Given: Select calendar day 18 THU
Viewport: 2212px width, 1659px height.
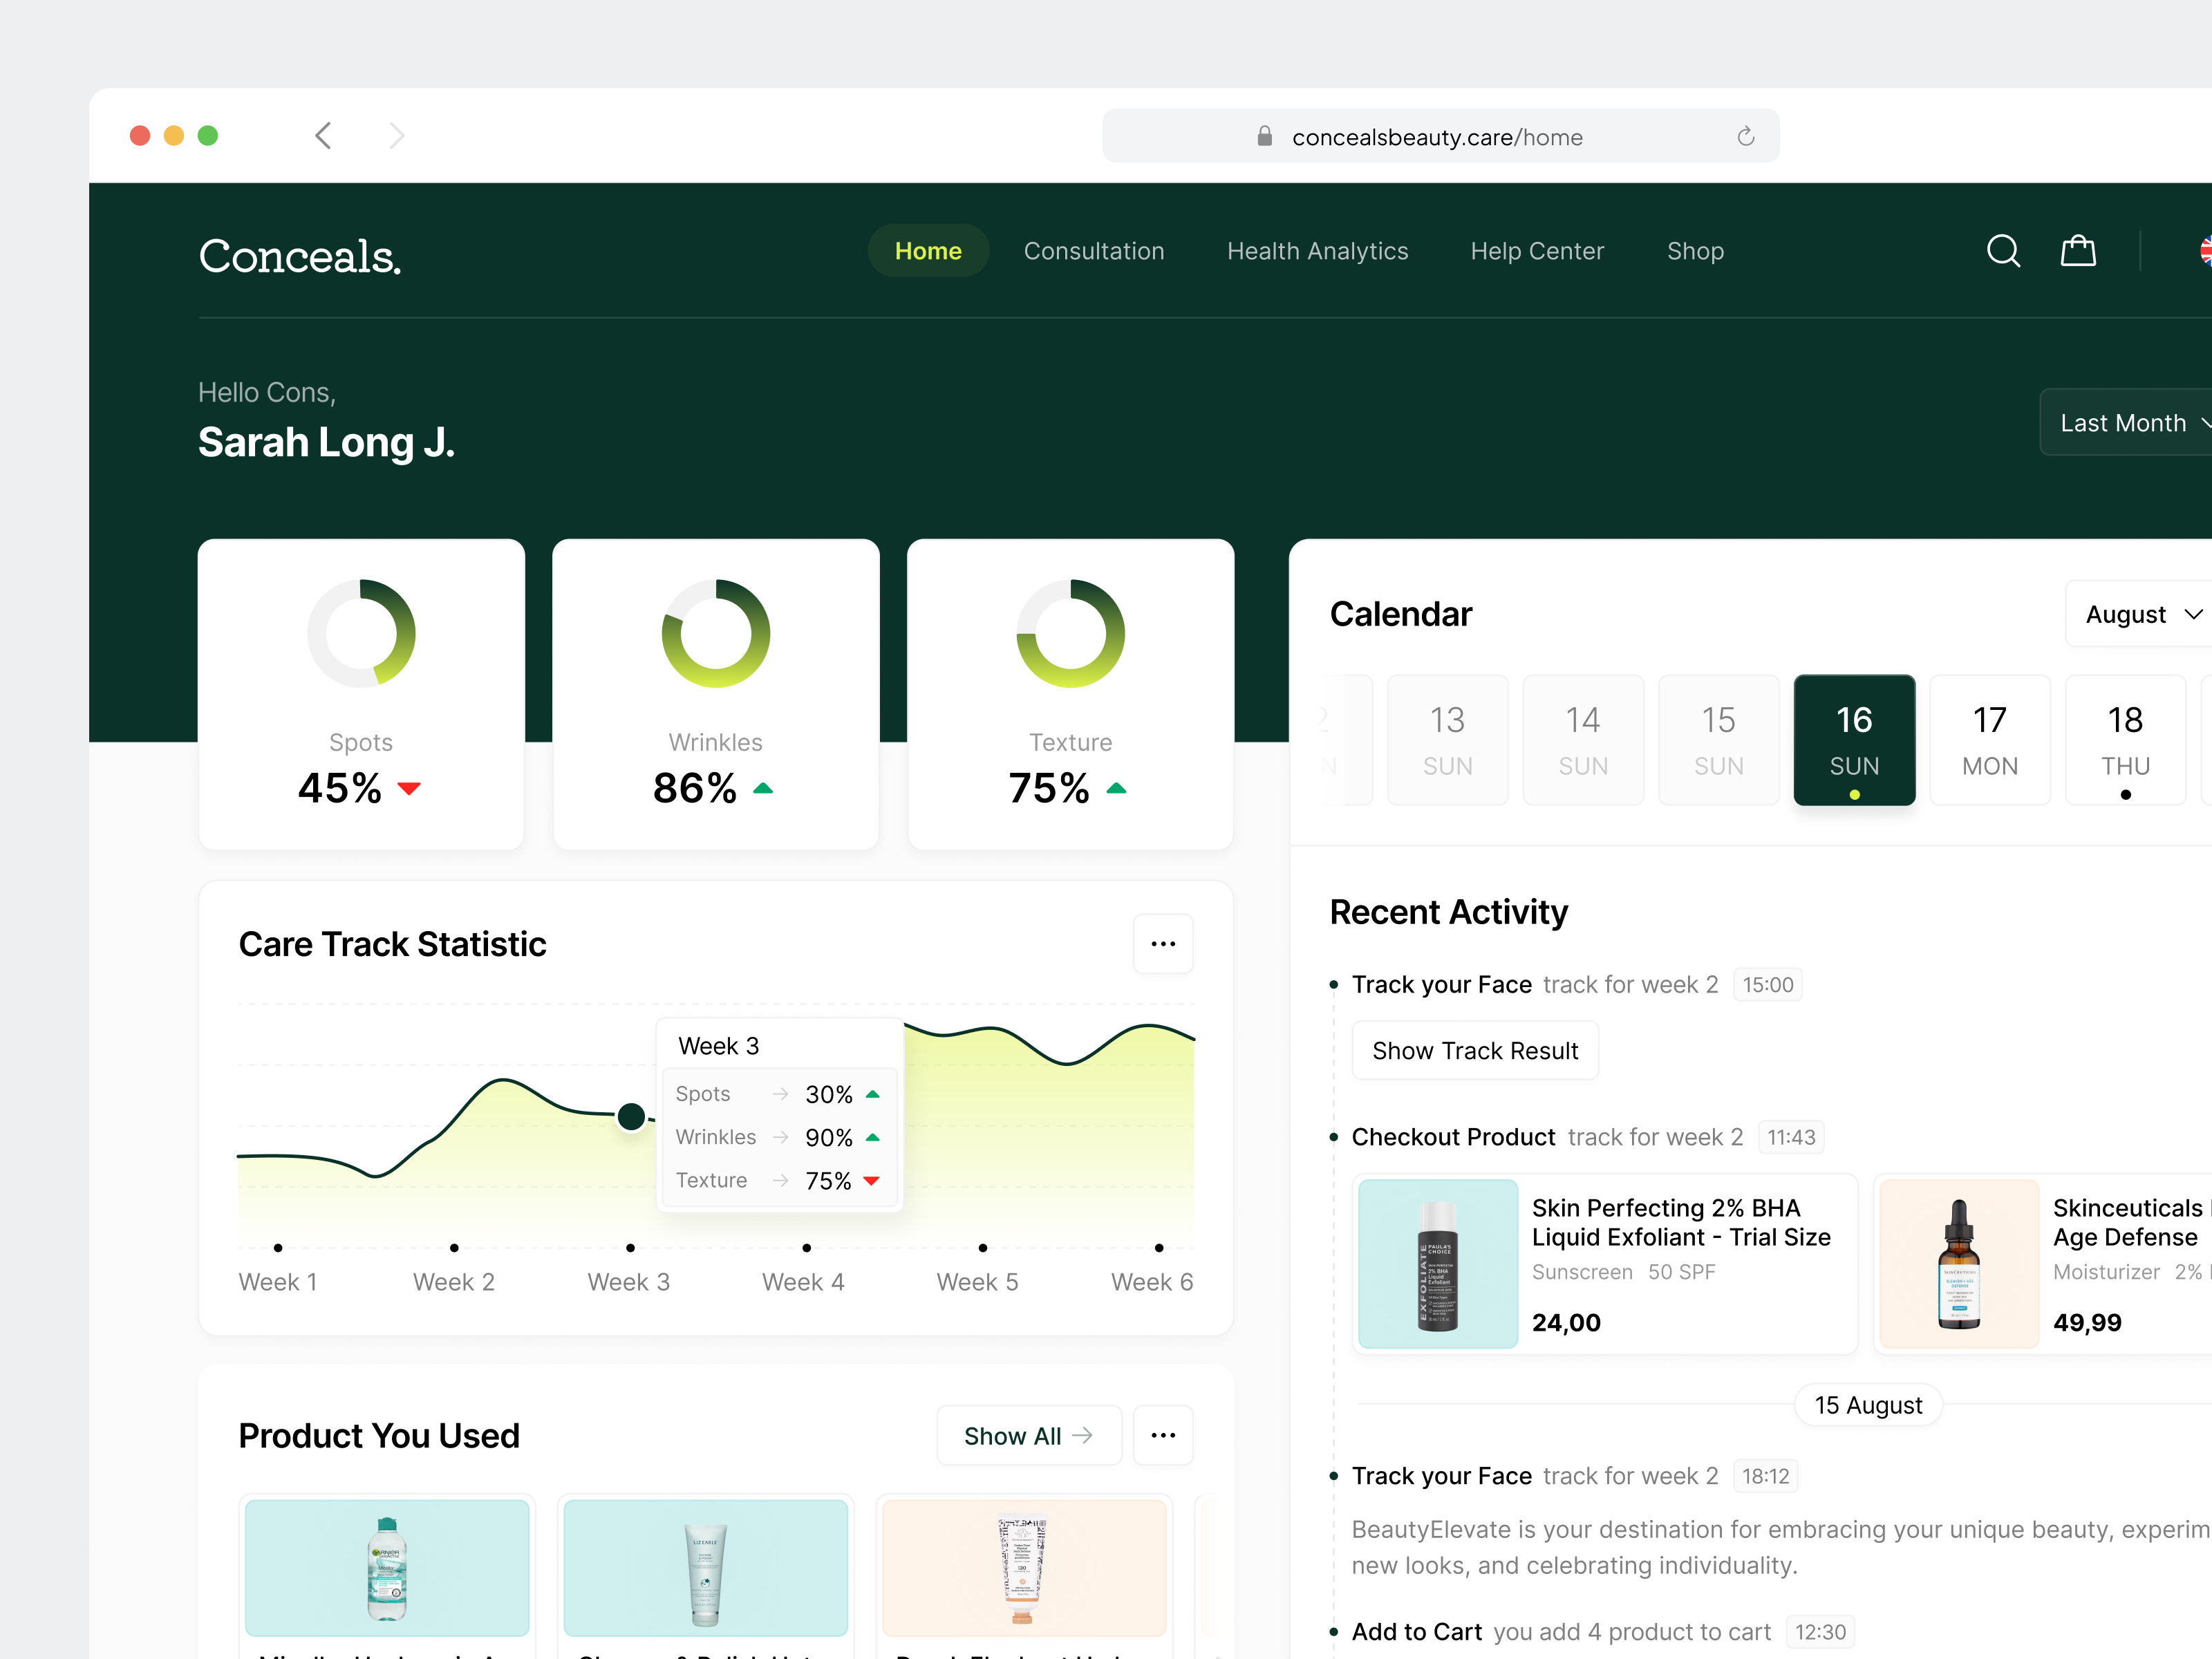Looking at the screenshot, I should coord(2125,740).
